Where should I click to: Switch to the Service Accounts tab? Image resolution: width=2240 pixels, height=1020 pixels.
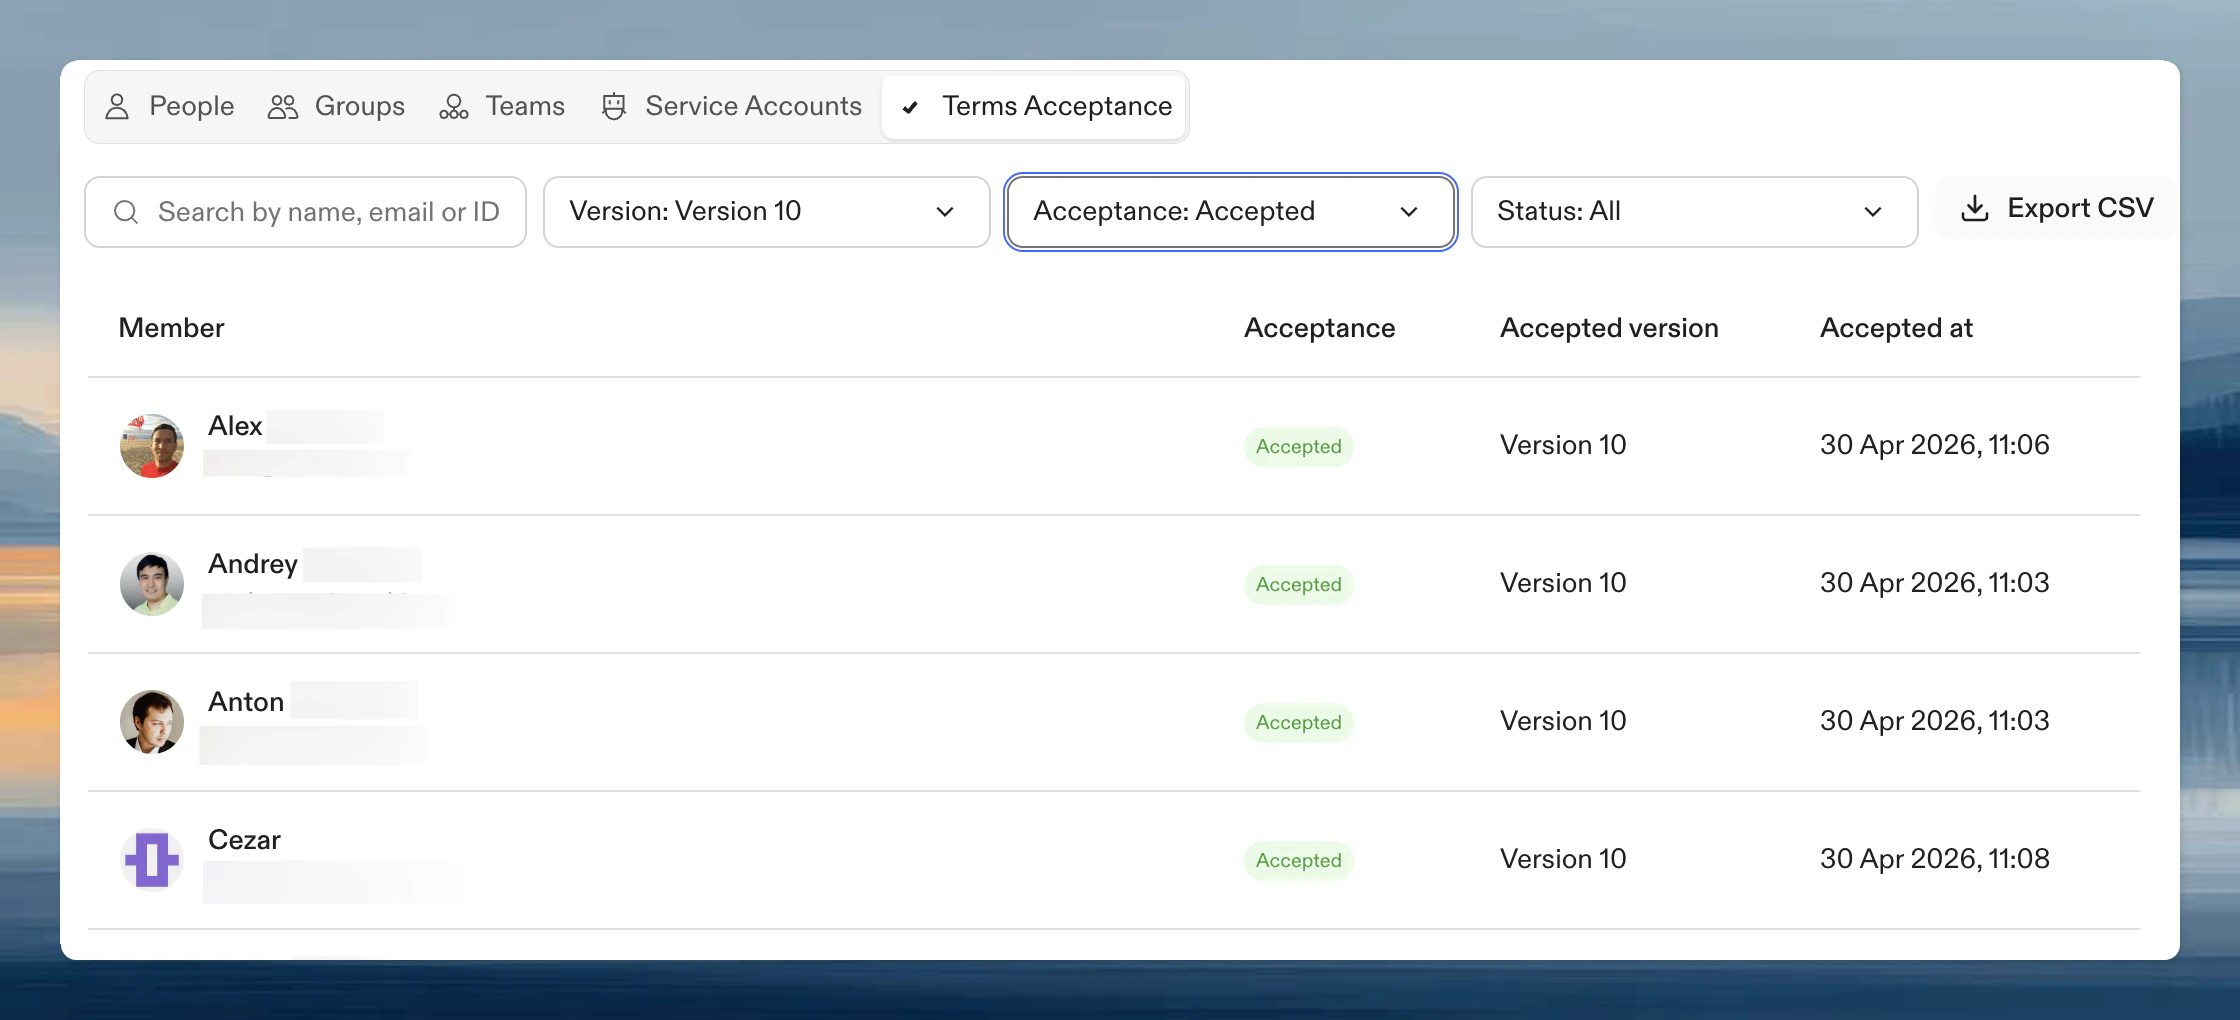pyautogui.click(x=731, y=106)
